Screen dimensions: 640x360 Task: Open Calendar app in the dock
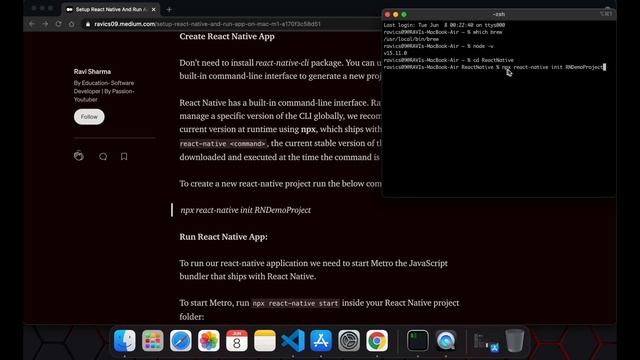tap(237, 340)
